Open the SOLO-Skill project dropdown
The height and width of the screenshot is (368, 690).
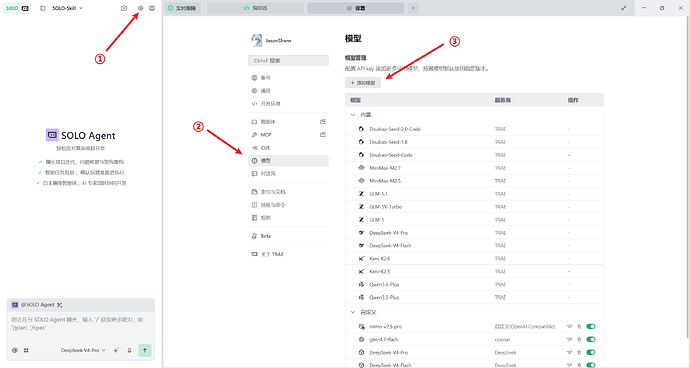point(67,8)
